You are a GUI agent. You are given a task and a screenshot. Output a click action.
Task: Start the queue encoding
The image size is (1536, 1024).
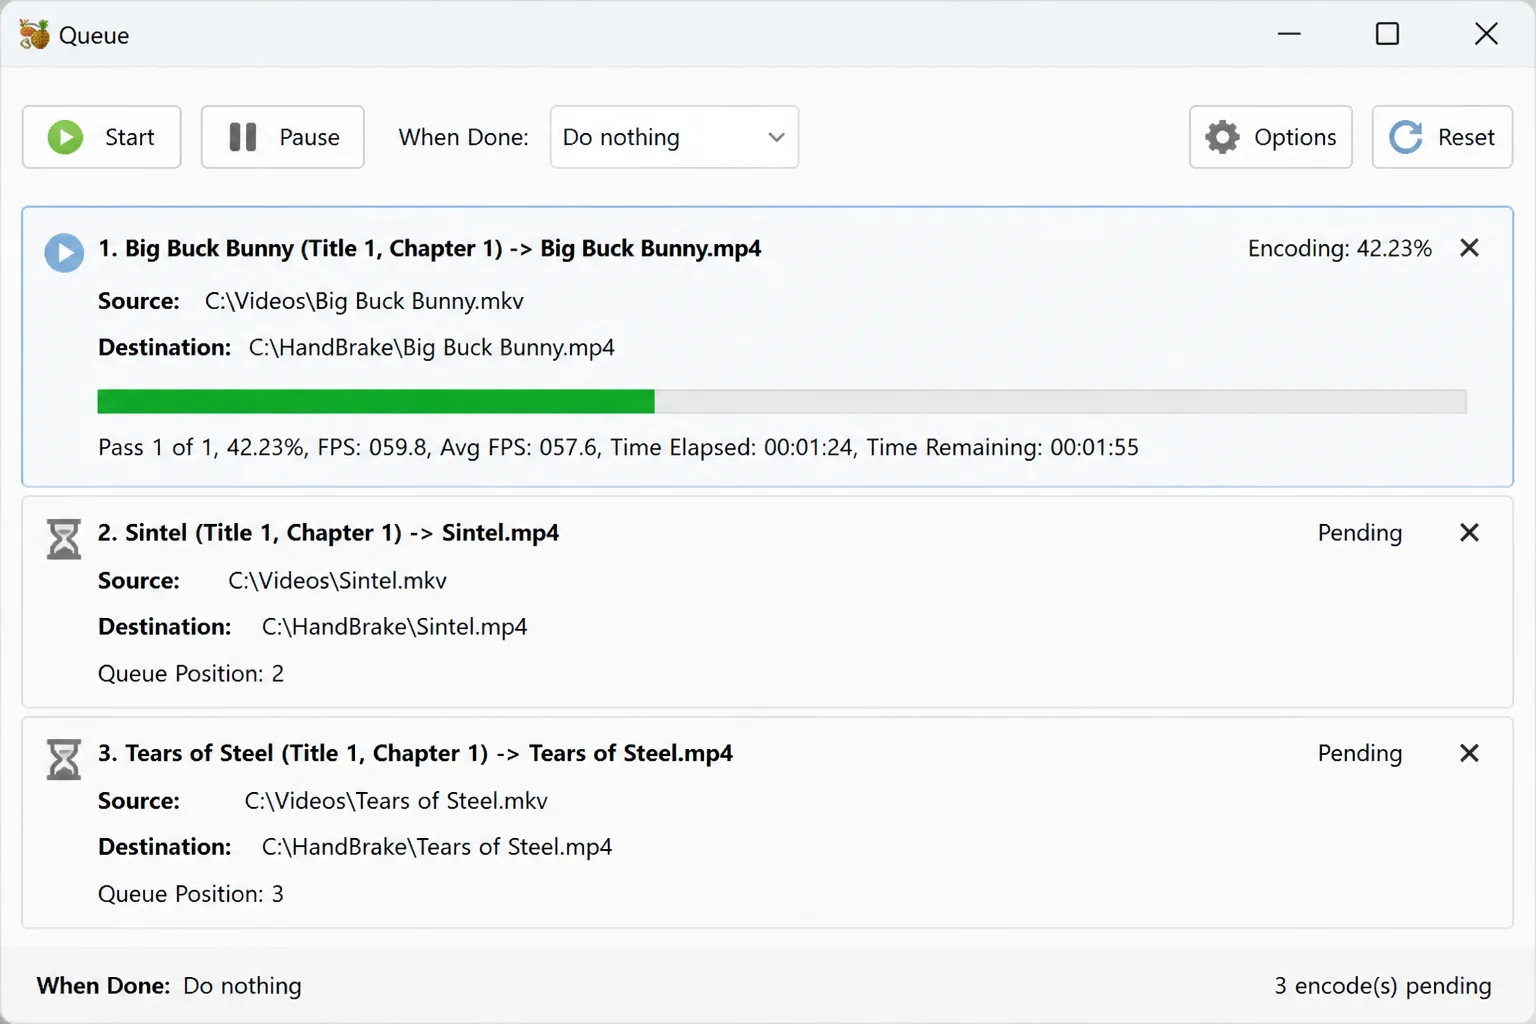click(x=101, y=137)
